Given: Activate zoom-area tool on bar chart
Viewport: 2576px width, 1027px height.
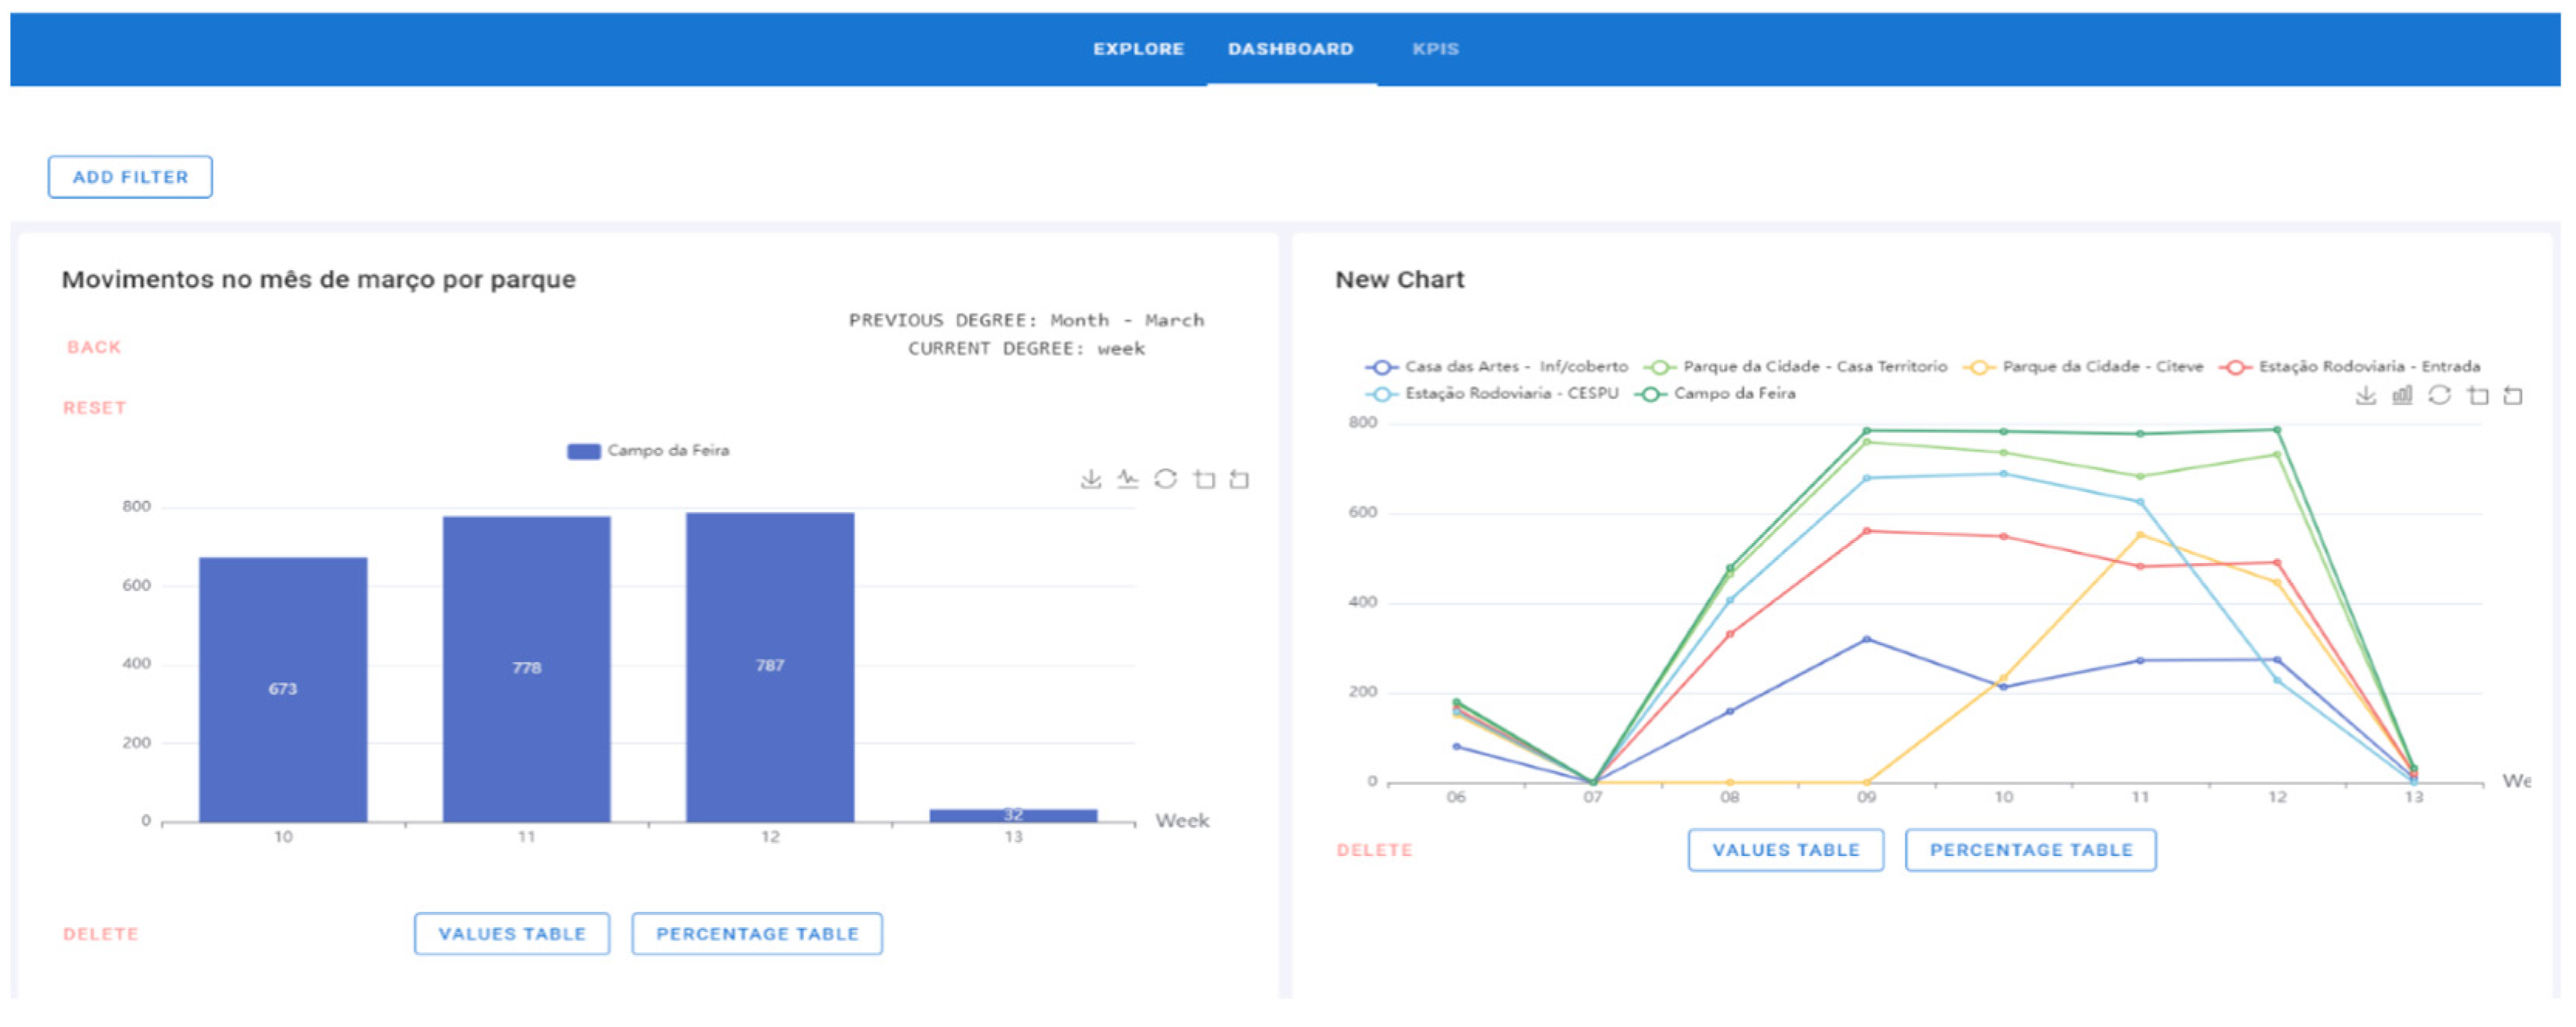Looking at the screenshot, I should [x=1204, y=479].
